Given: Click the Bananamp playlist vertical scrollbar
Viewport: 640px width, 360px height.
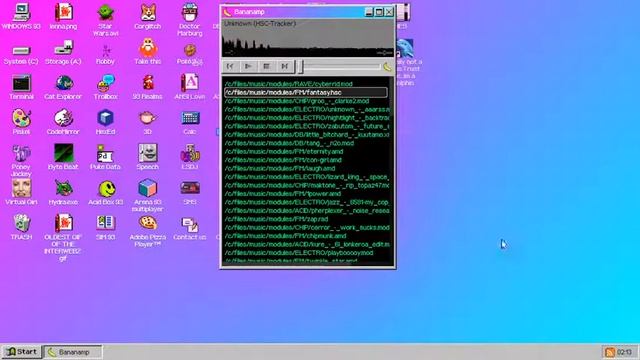Looking at the screenshot, I should [x=392, y=170].
